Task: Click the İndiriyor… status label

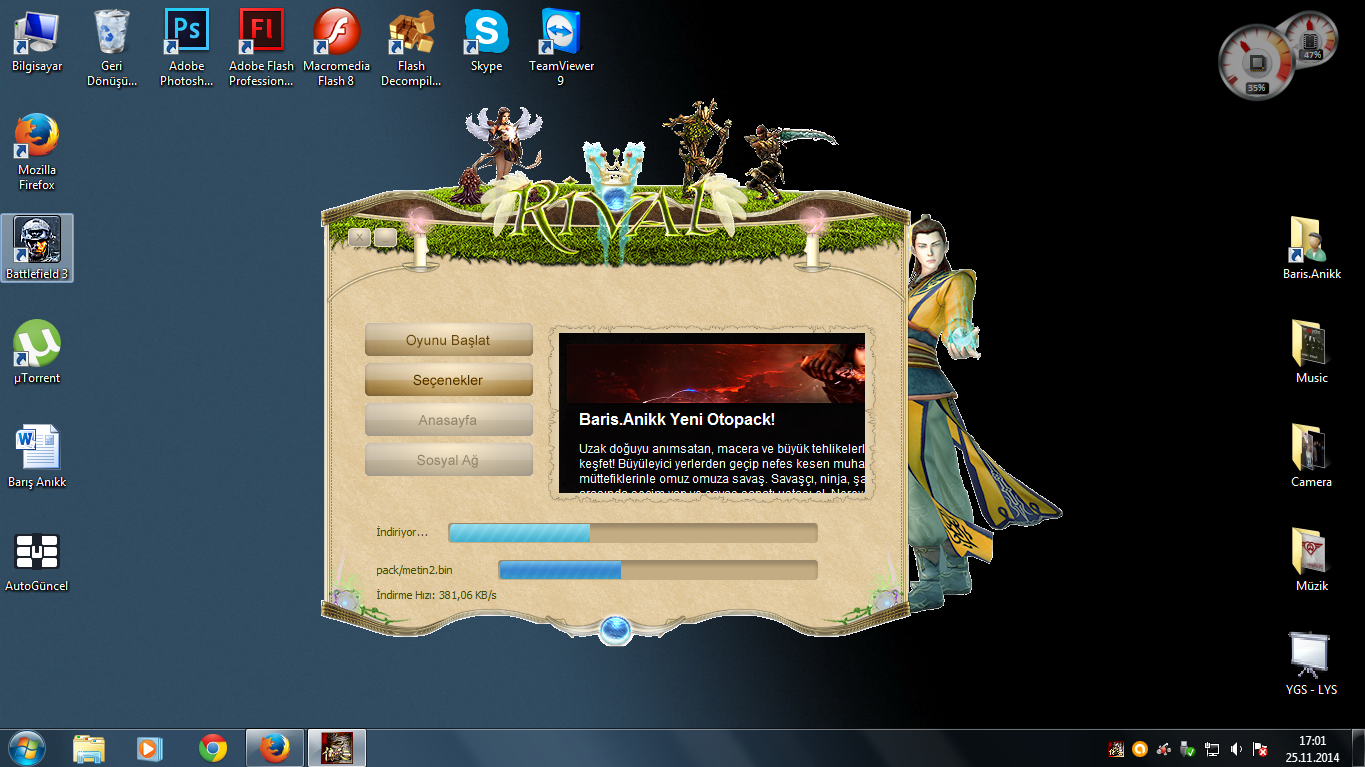Action: (402, 532)
